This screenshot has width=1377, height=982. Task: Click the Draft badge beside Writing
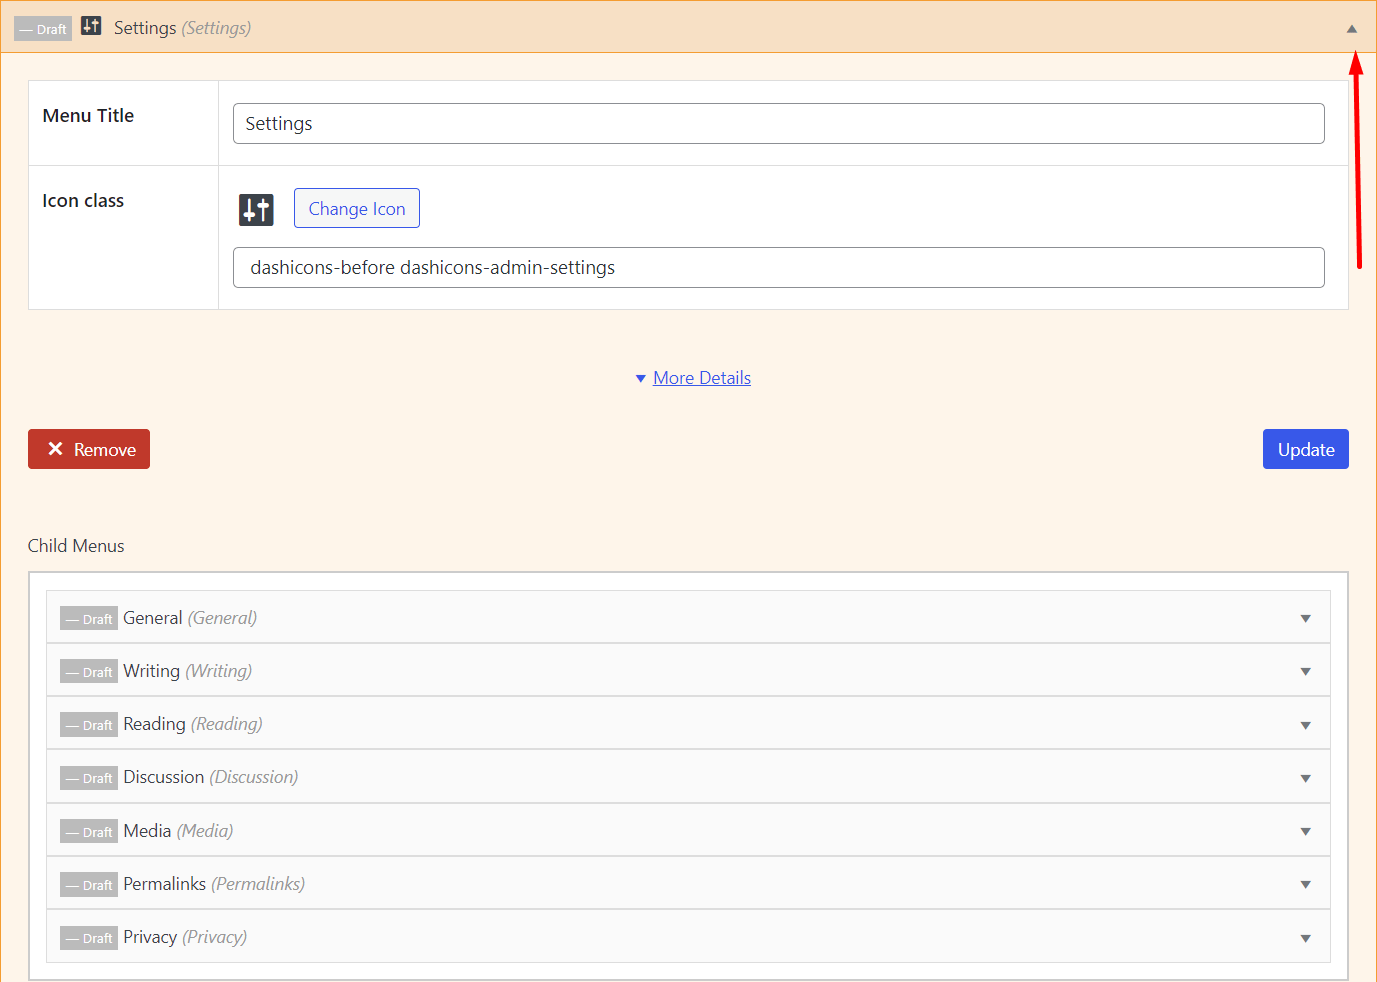89,671
